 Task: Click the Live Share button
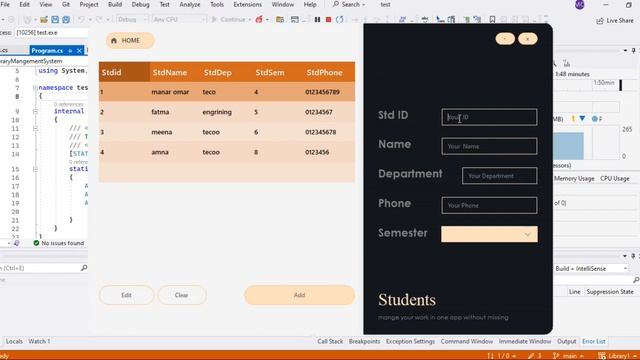615,20
